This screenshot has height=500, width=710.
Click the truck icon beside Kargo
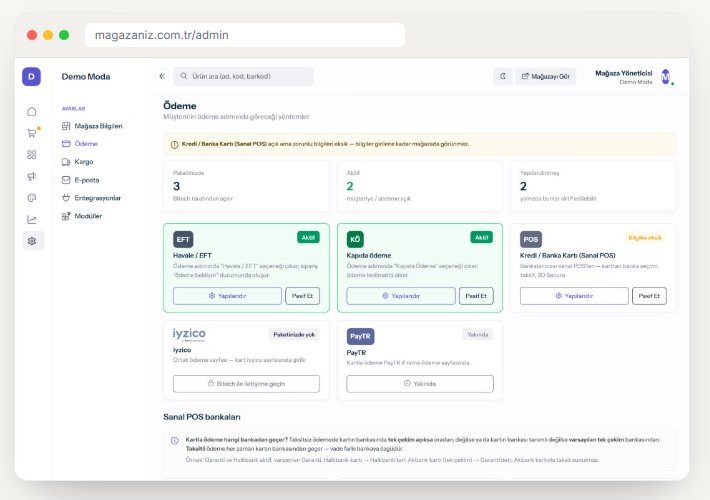pos(66,162)
